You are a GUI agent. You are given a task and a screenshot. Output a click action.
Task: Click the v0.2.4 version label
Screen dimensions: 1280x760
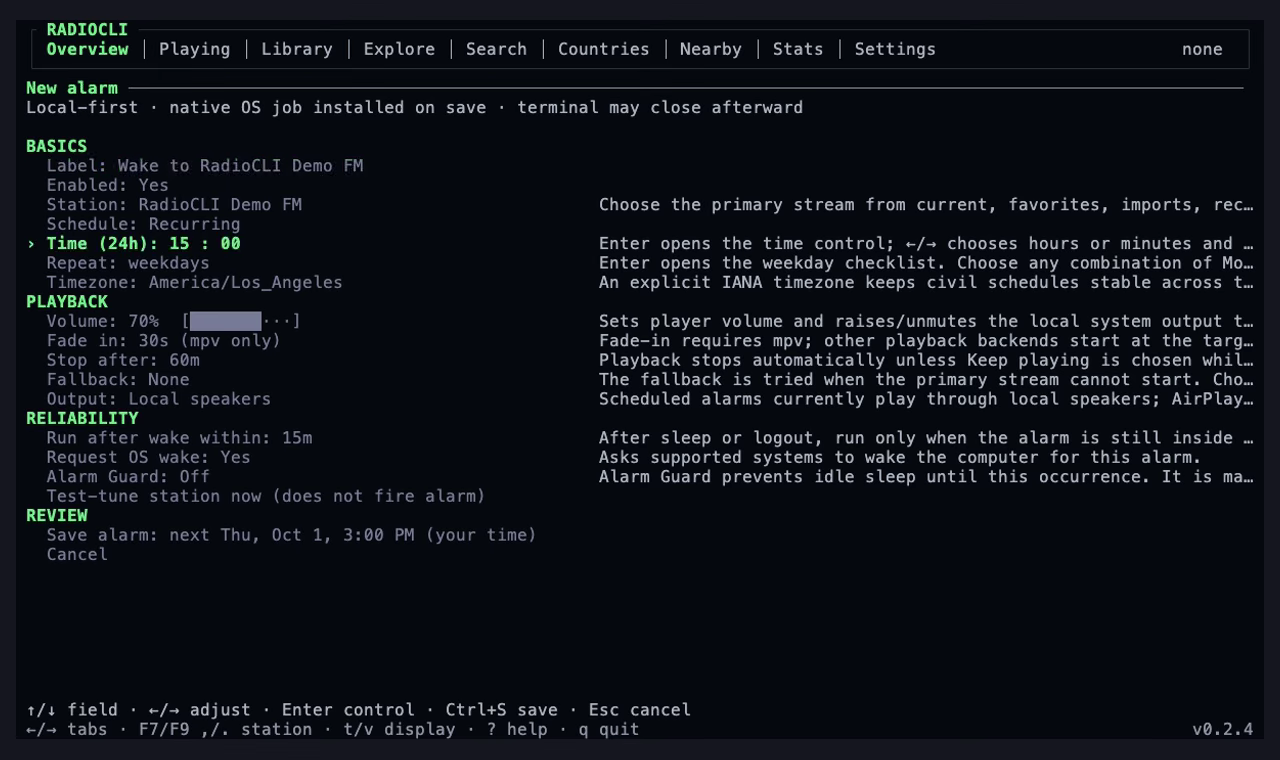pyautogui.click(x=1222, y=729)
